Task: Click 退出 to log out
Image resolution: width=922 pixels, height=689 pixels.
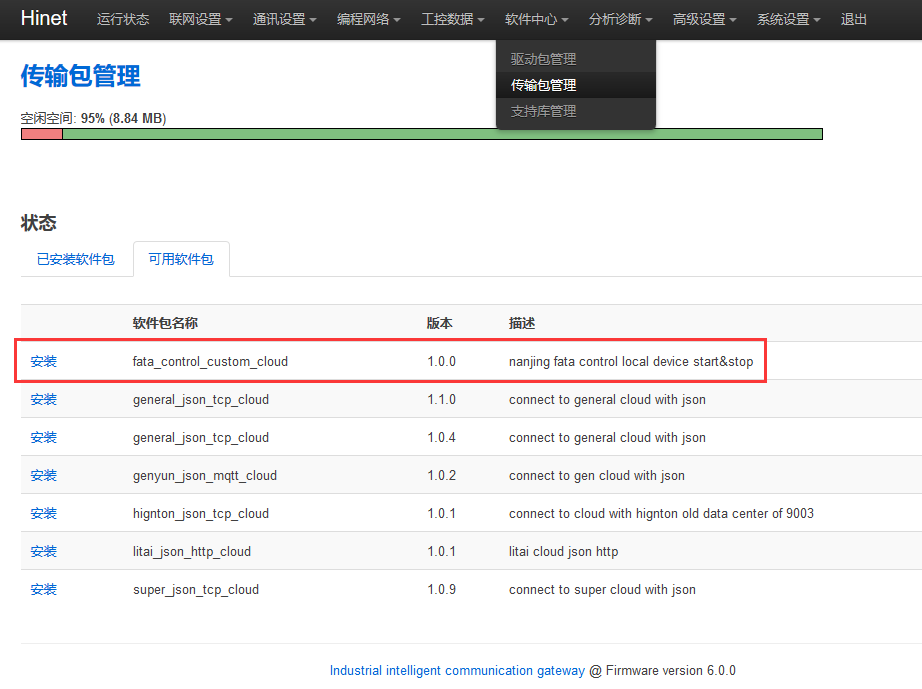Action: [x=854, y=20]
